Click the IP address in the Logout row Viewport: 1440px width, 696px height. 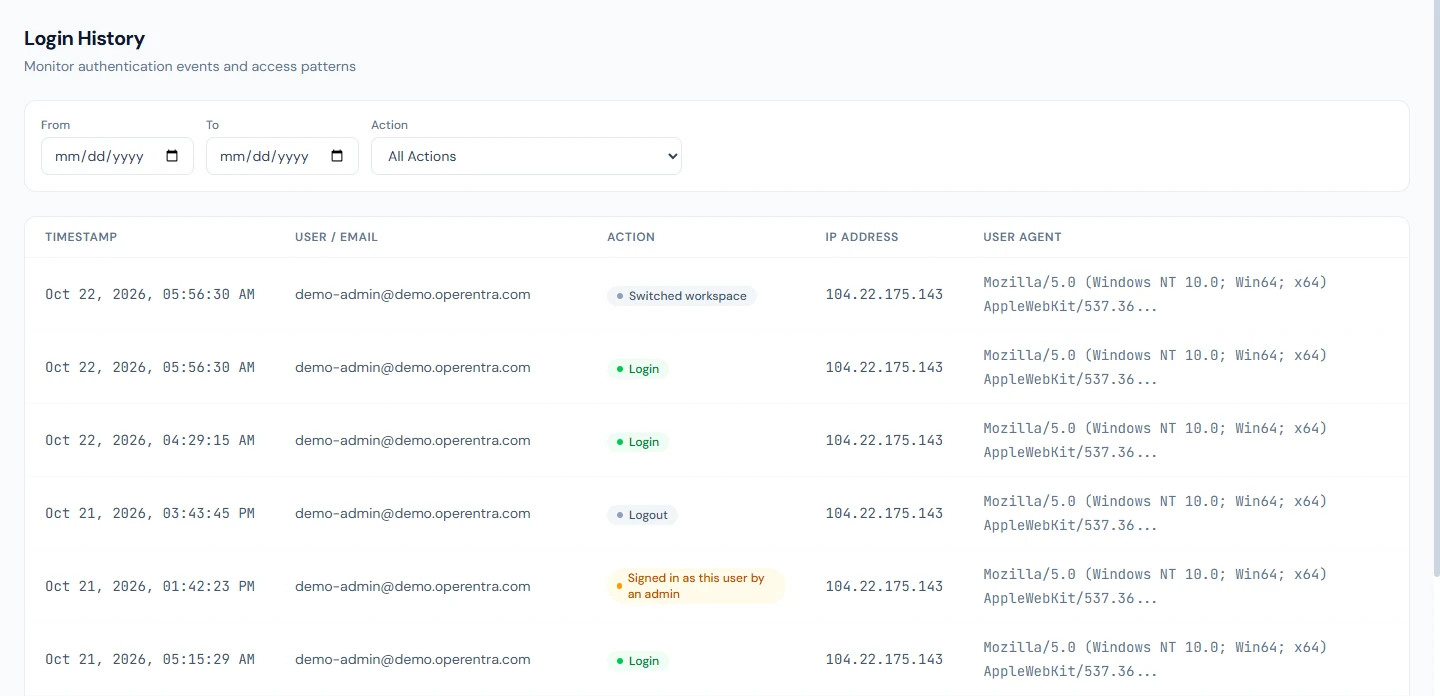884,513
